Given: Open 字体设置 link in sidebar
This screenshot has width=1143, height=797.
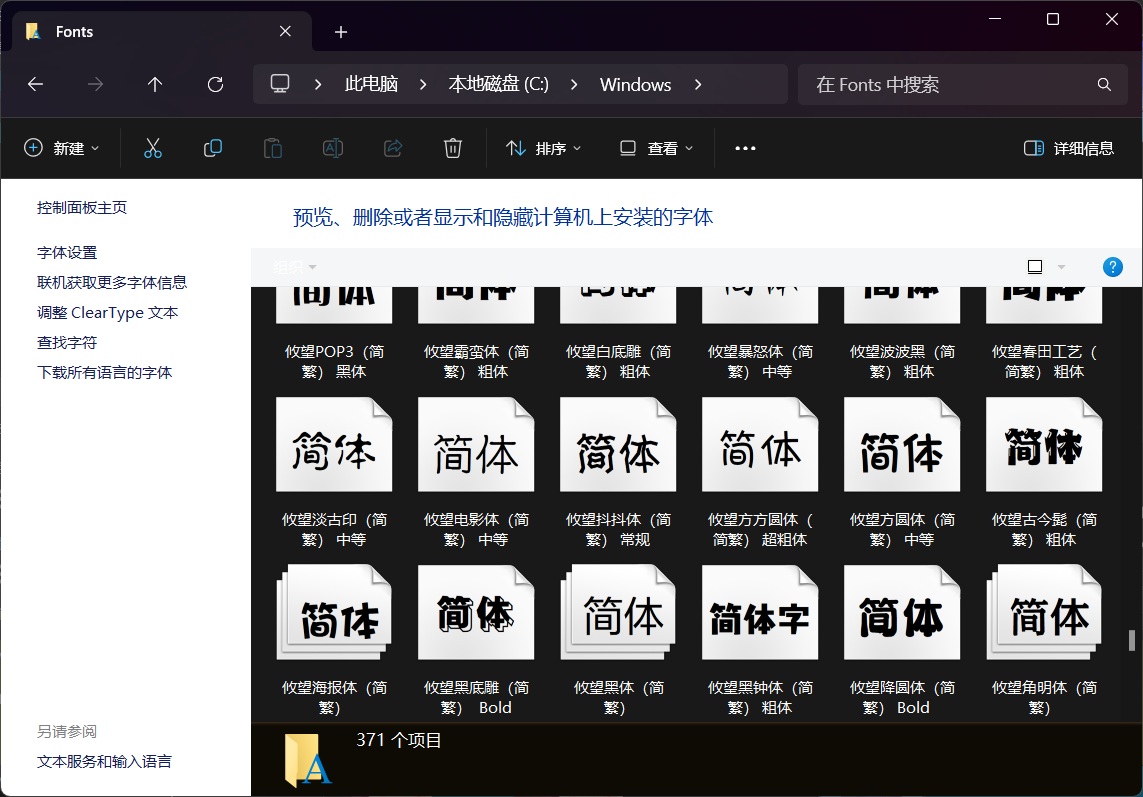Looking at the screenshot, I should pyautogui.click(x=67, y=253).
